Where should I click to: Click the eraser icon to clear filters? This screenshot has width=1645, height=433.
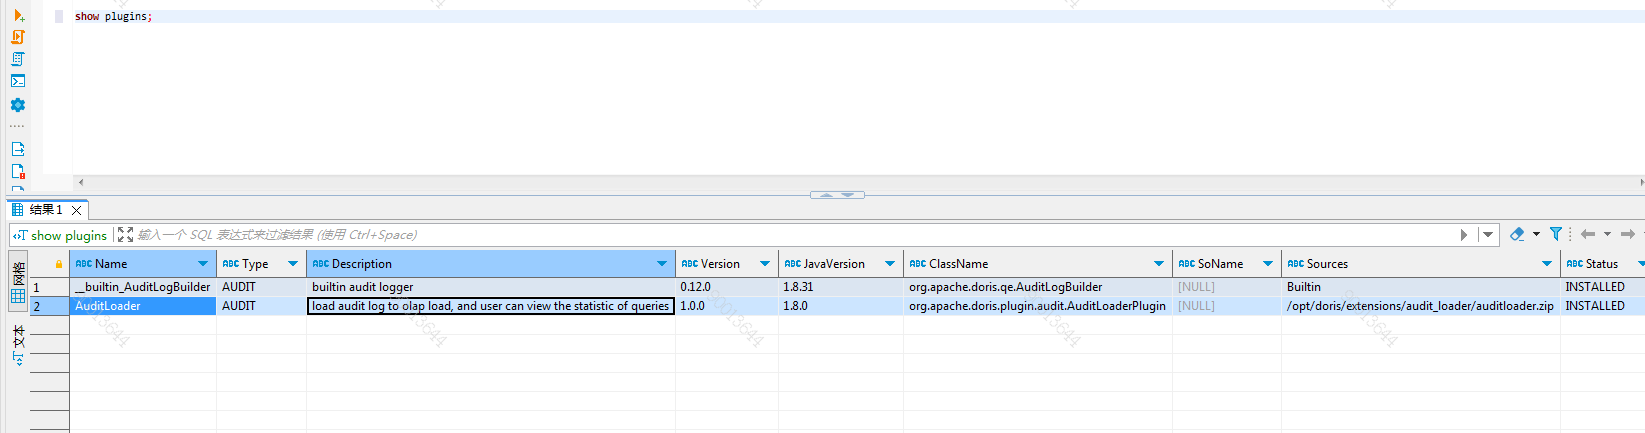pyautogui.click(x=1517, y=234)
